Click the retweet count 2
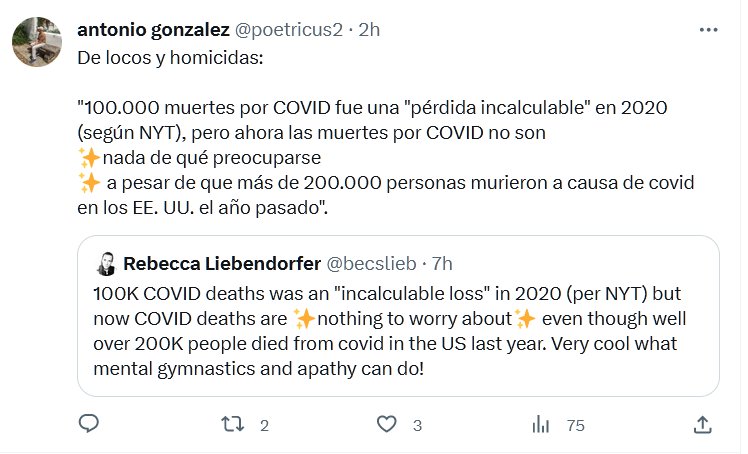Image resolution: width=748 pixels, height=454 pixels. (264, 426)
